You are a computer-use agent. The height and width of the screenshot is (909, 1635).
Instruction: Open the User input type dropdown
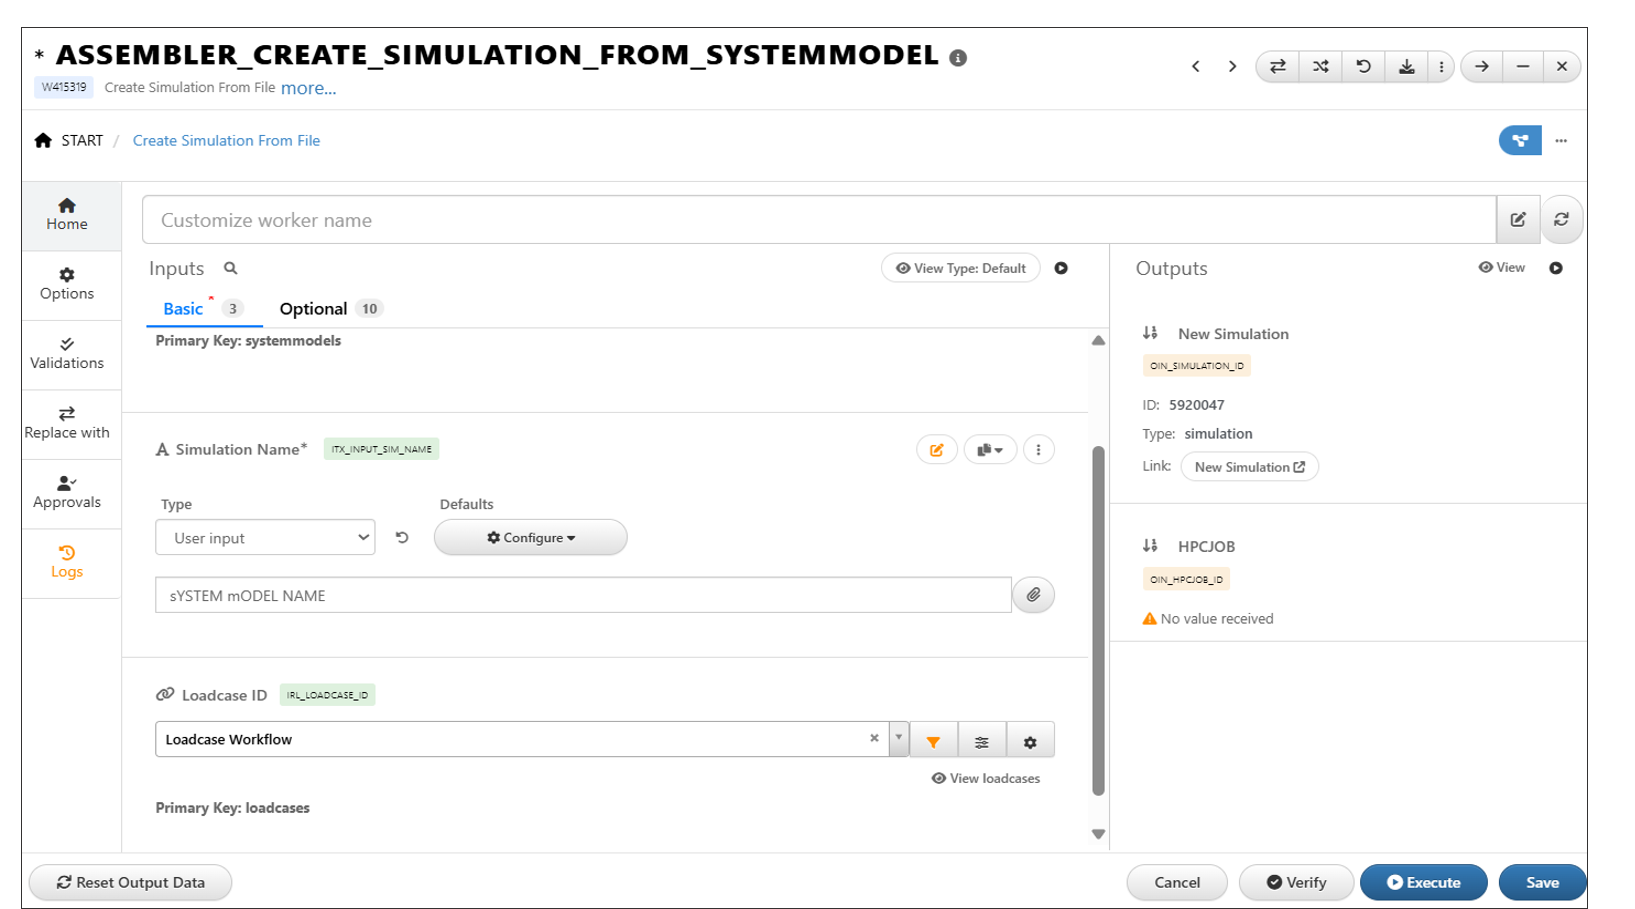265,538
